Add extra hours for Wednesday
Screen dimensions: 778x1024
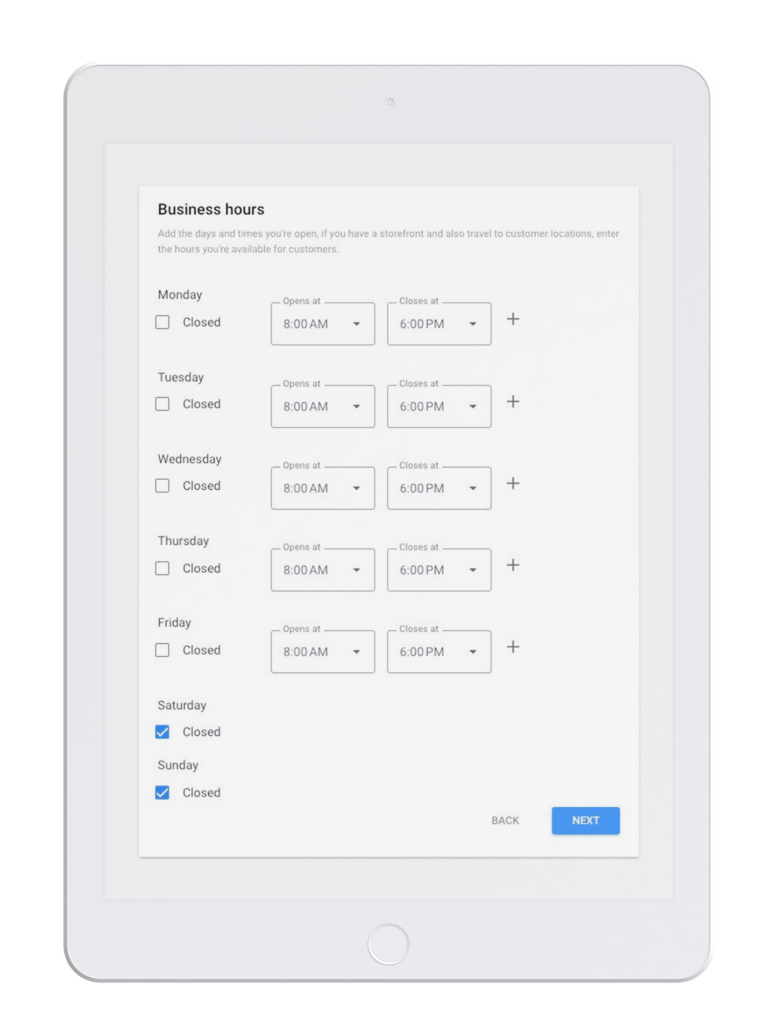click(513, 483)
